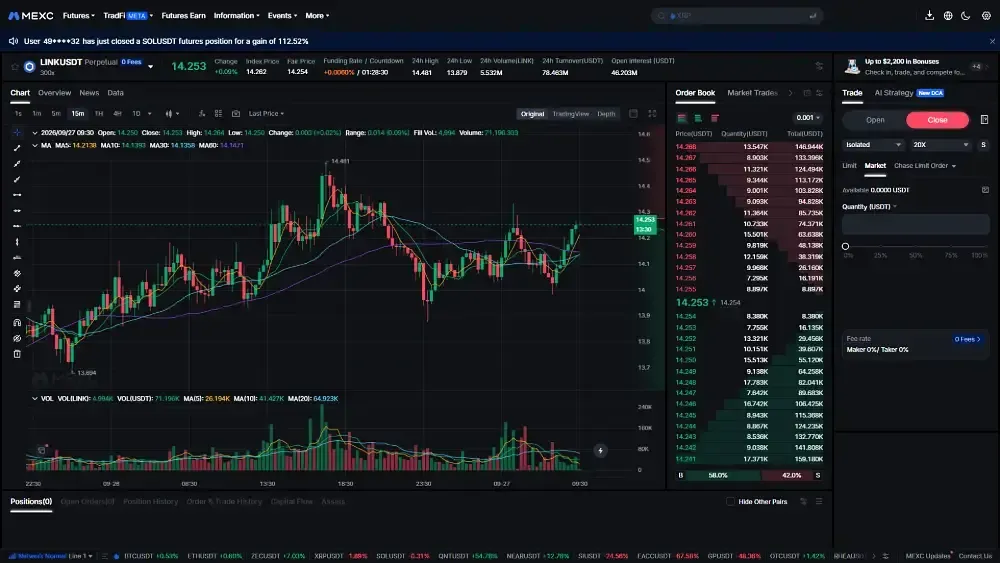This screenshot has width=1000, height=563.
Task: Open the positions list layout icon
Action: tap(820, 502)
